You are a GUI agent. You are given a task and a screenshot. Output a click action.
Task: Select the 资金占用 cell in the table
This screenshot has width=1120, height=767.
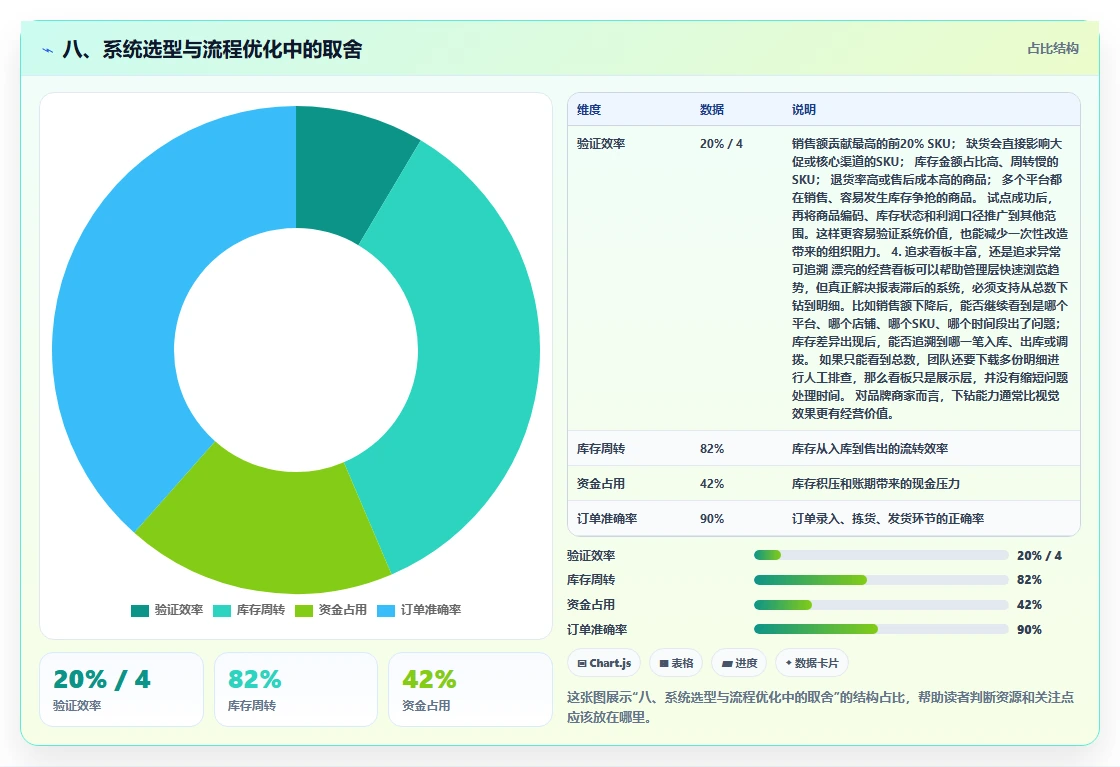[x=601, y=483]
